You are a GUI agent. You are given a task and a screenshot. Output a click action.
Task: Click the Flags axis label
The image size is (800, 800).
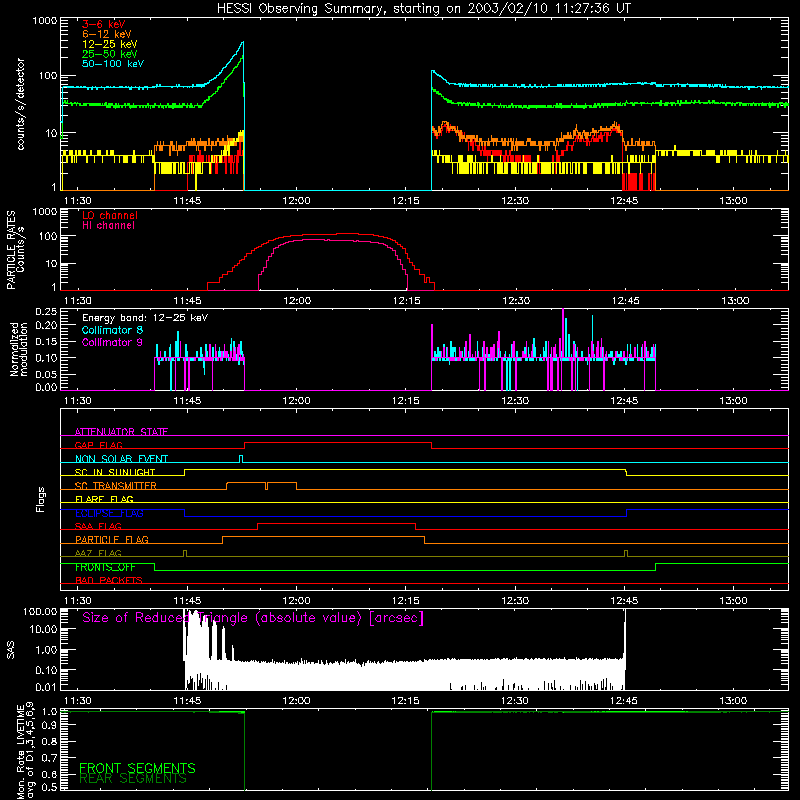[41, 499]
